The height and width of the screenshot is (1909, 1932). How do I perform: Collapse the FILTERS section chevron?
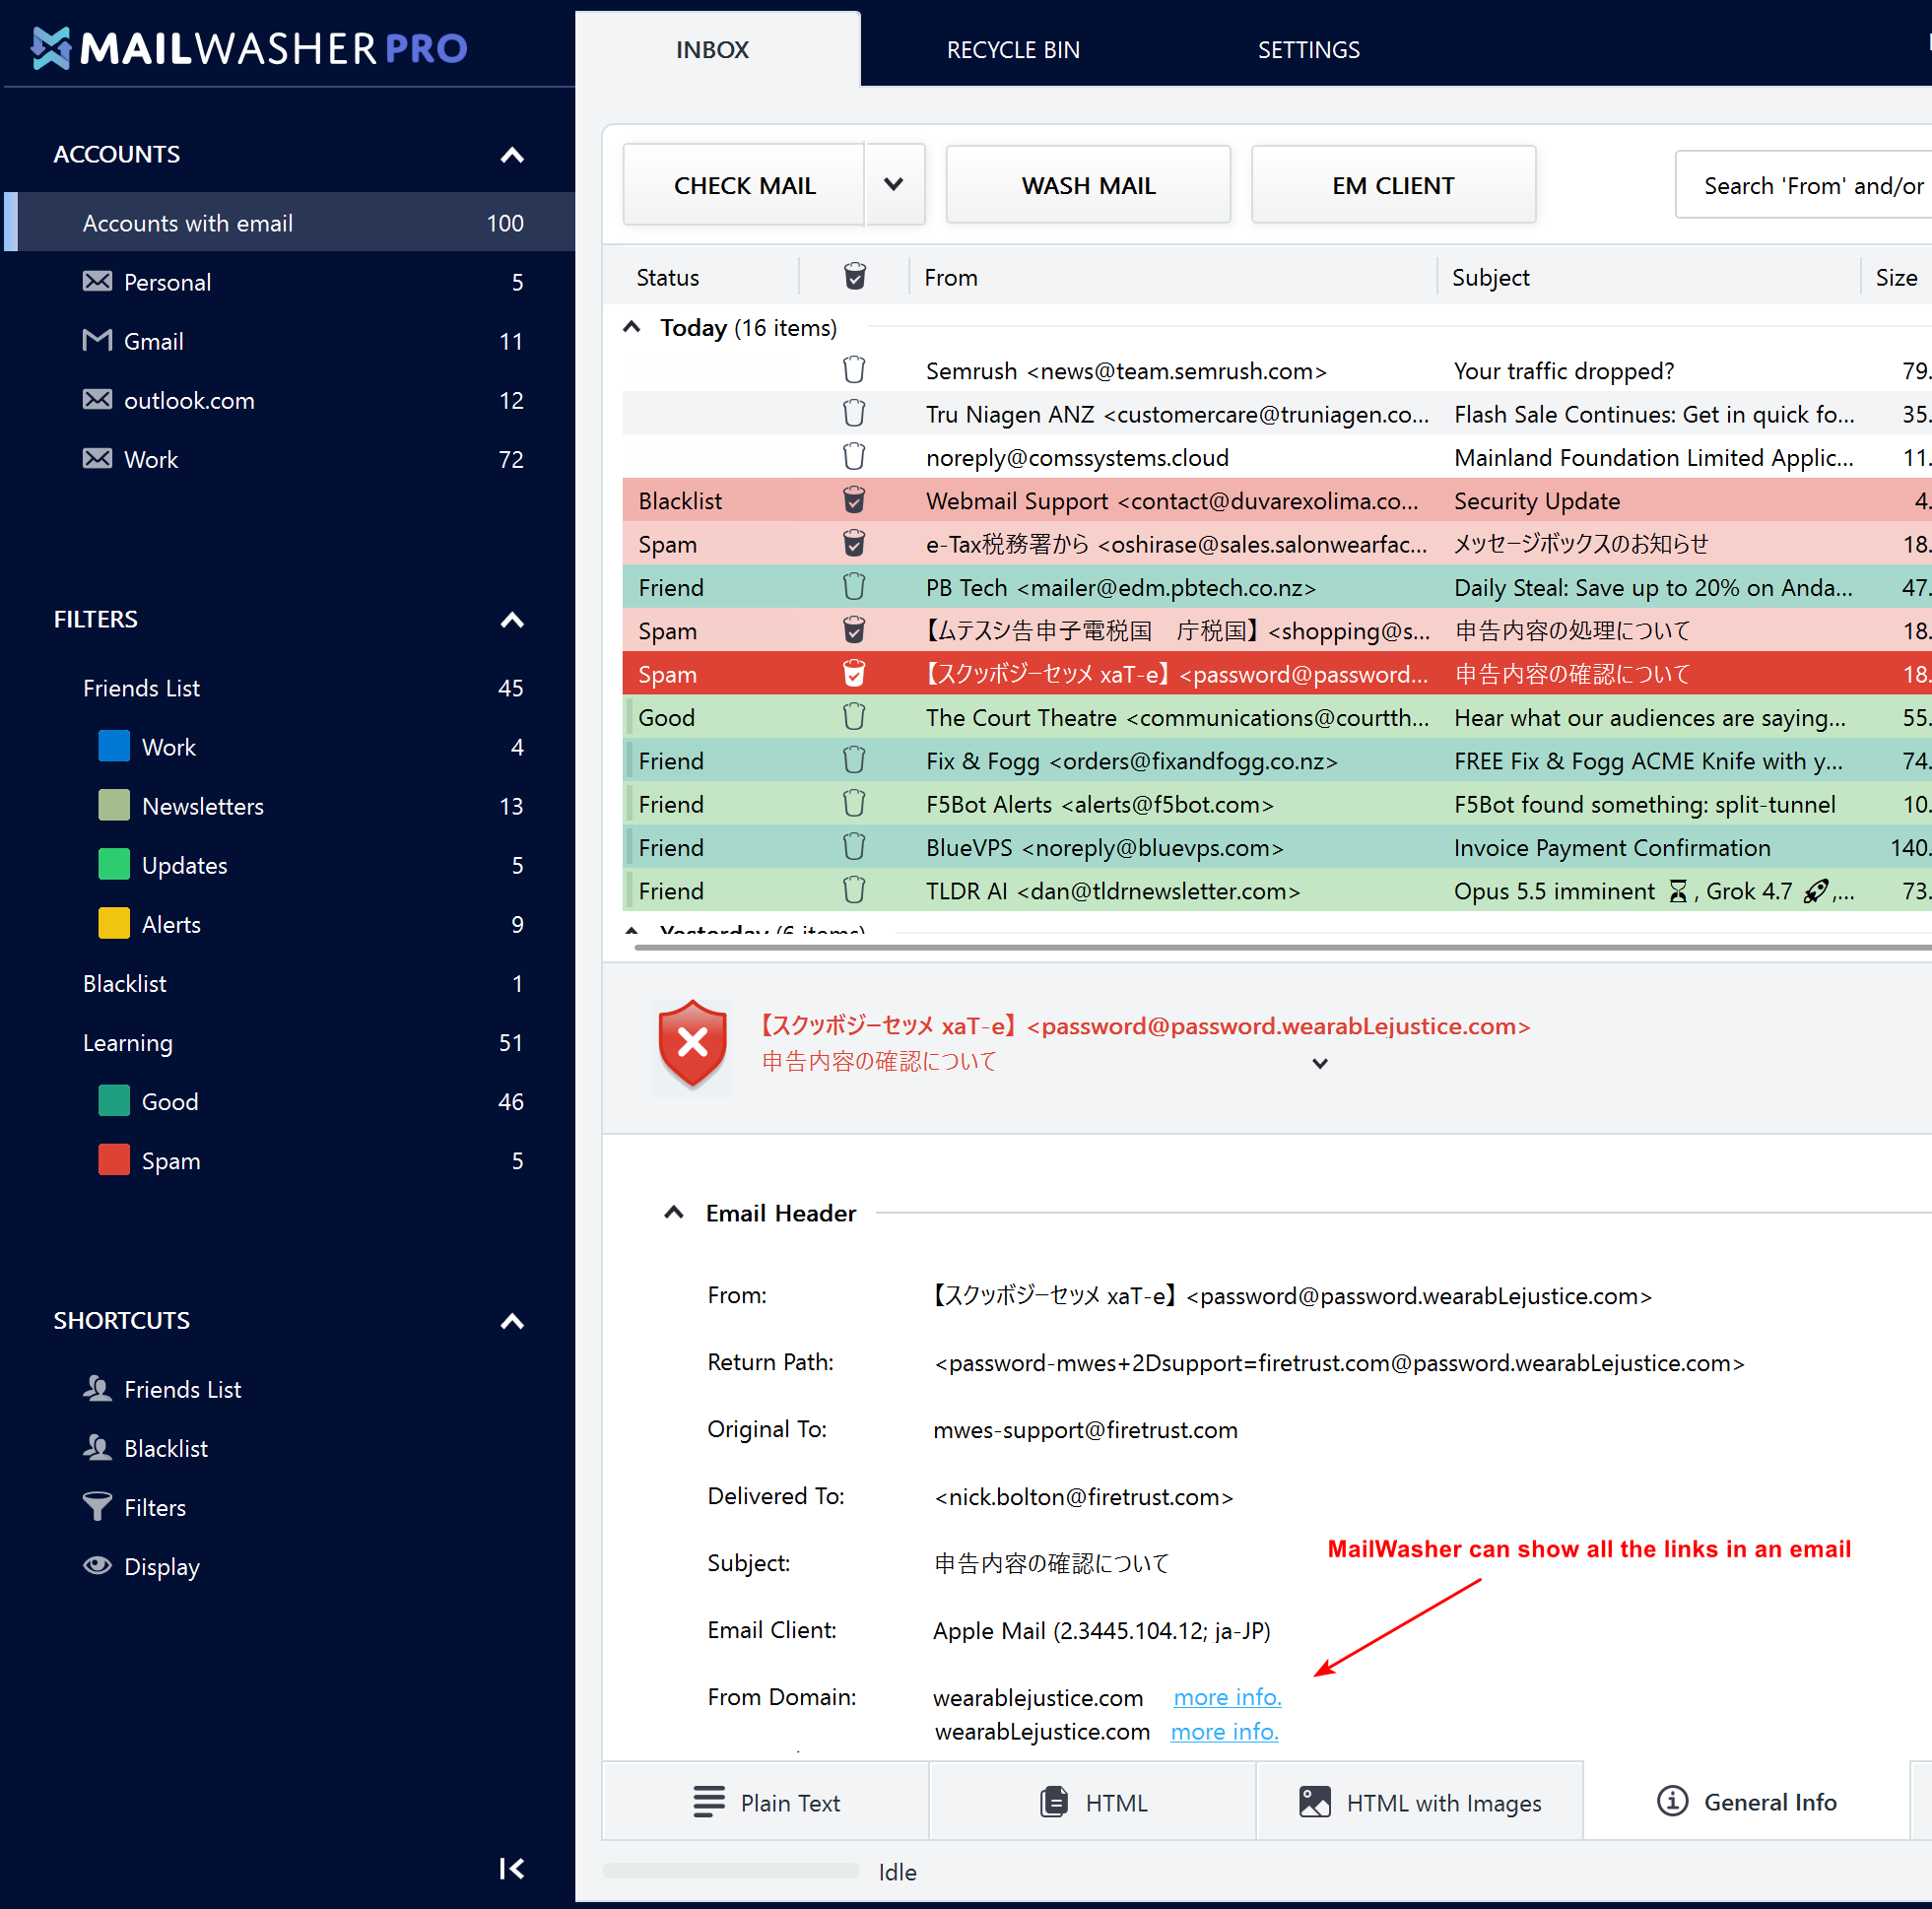[x=512, y=620]
